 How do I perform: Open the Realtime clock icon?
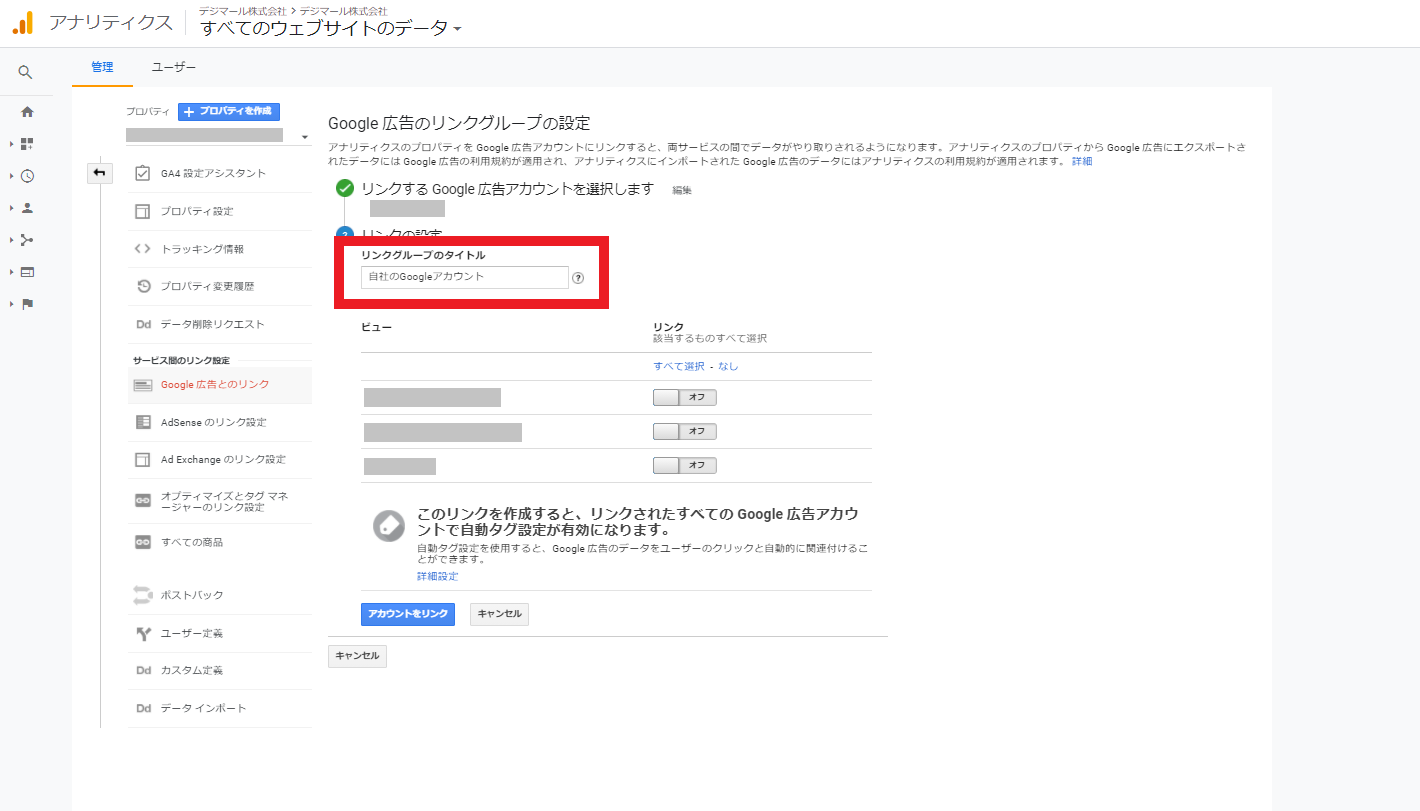(27, 176)
